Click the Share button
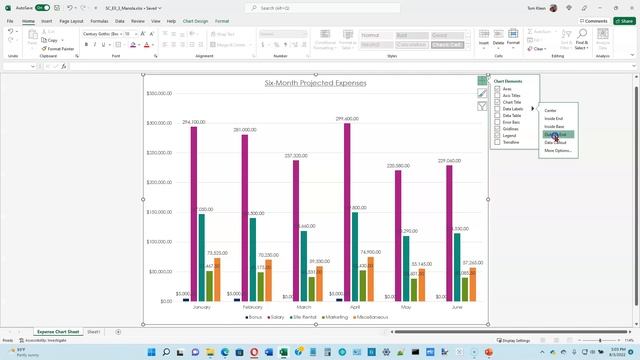Screen dimensions: 640x360 click(x=624, y=21)
